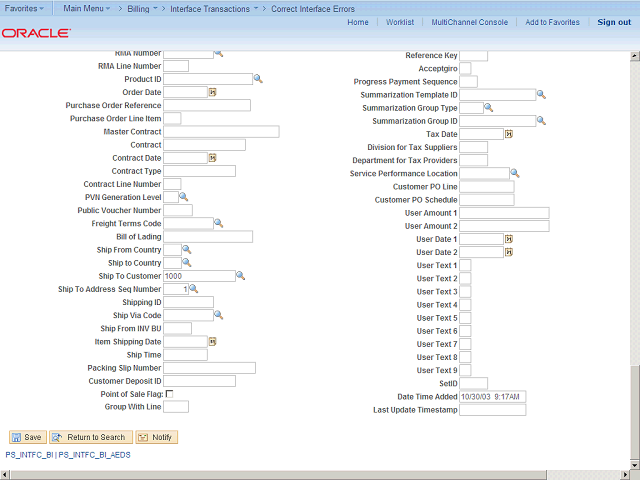Click the Group With Line field
Viewport: 640px width, 480px height.
point(176,407)
